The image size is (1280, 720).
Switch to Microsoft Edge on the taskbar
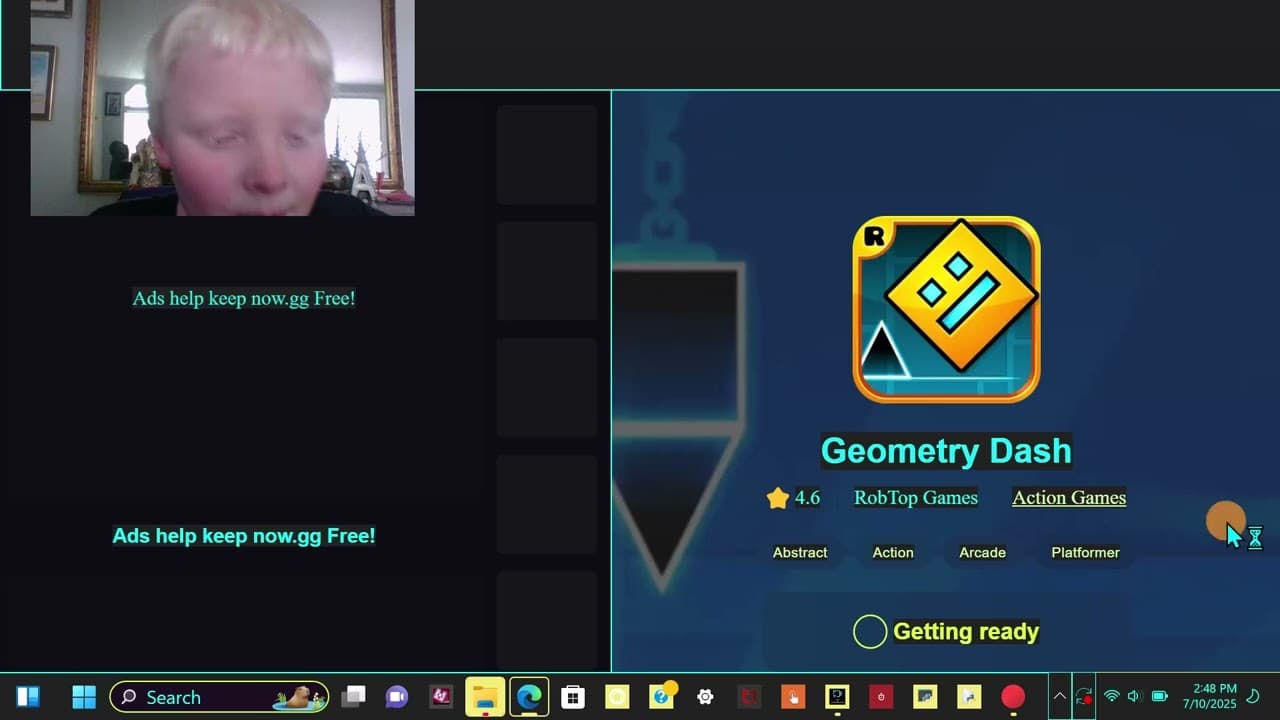click(529, 697)
